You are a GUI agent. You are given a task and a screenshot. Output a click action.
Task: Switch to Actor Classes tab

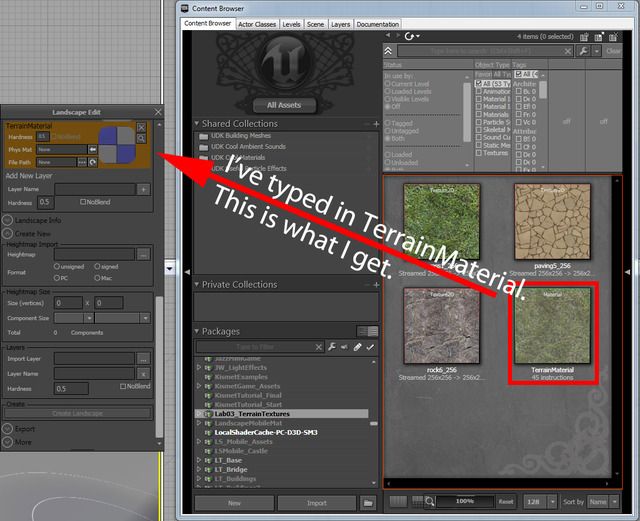(x=257, y=24)
